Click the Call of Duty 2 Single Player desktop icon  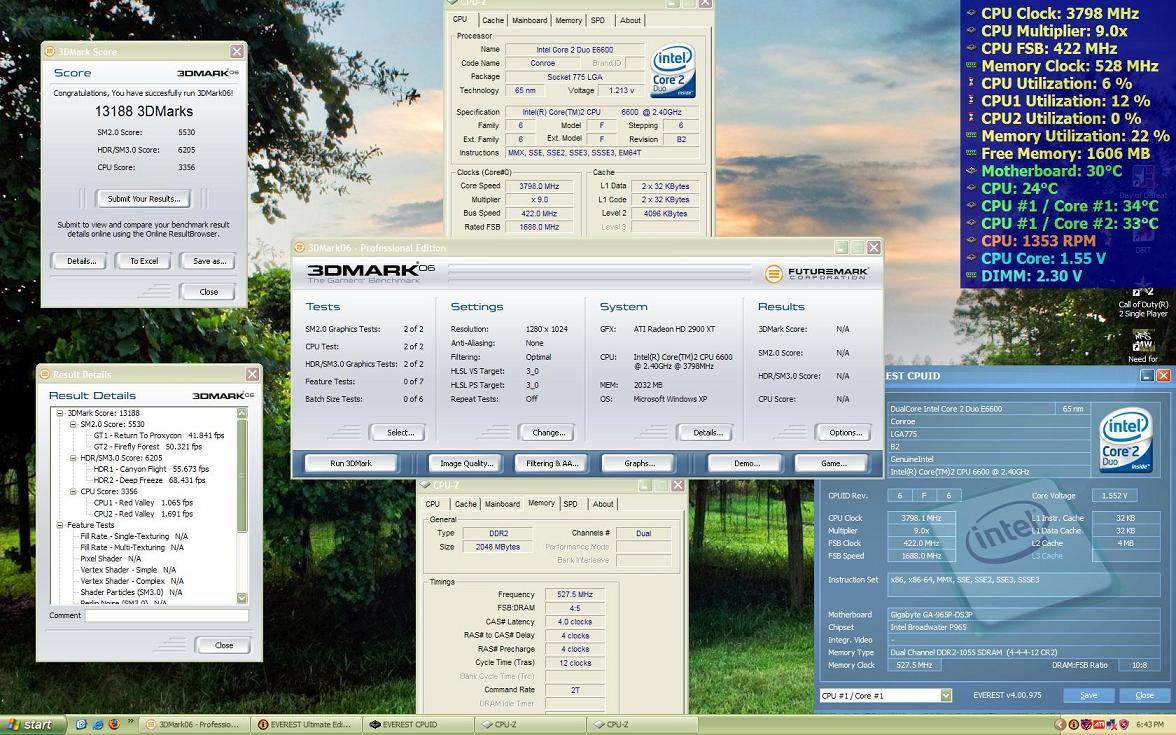point(1142,304)
